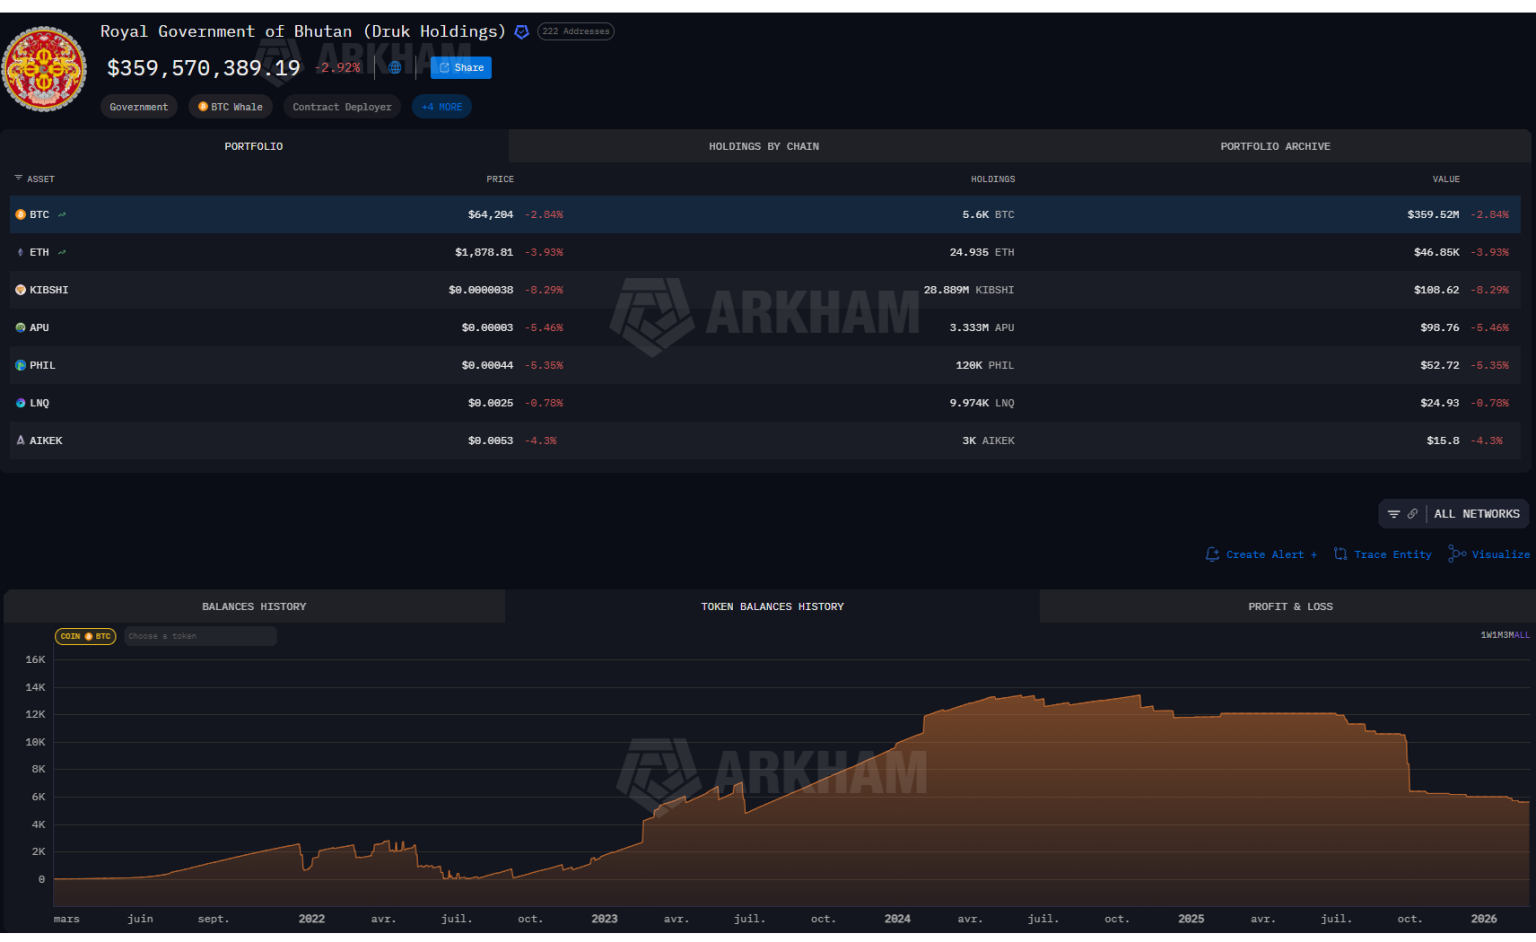The height and width of the screenshot is (942, 1536).
Task: Click the Share button
Action: 460,67
